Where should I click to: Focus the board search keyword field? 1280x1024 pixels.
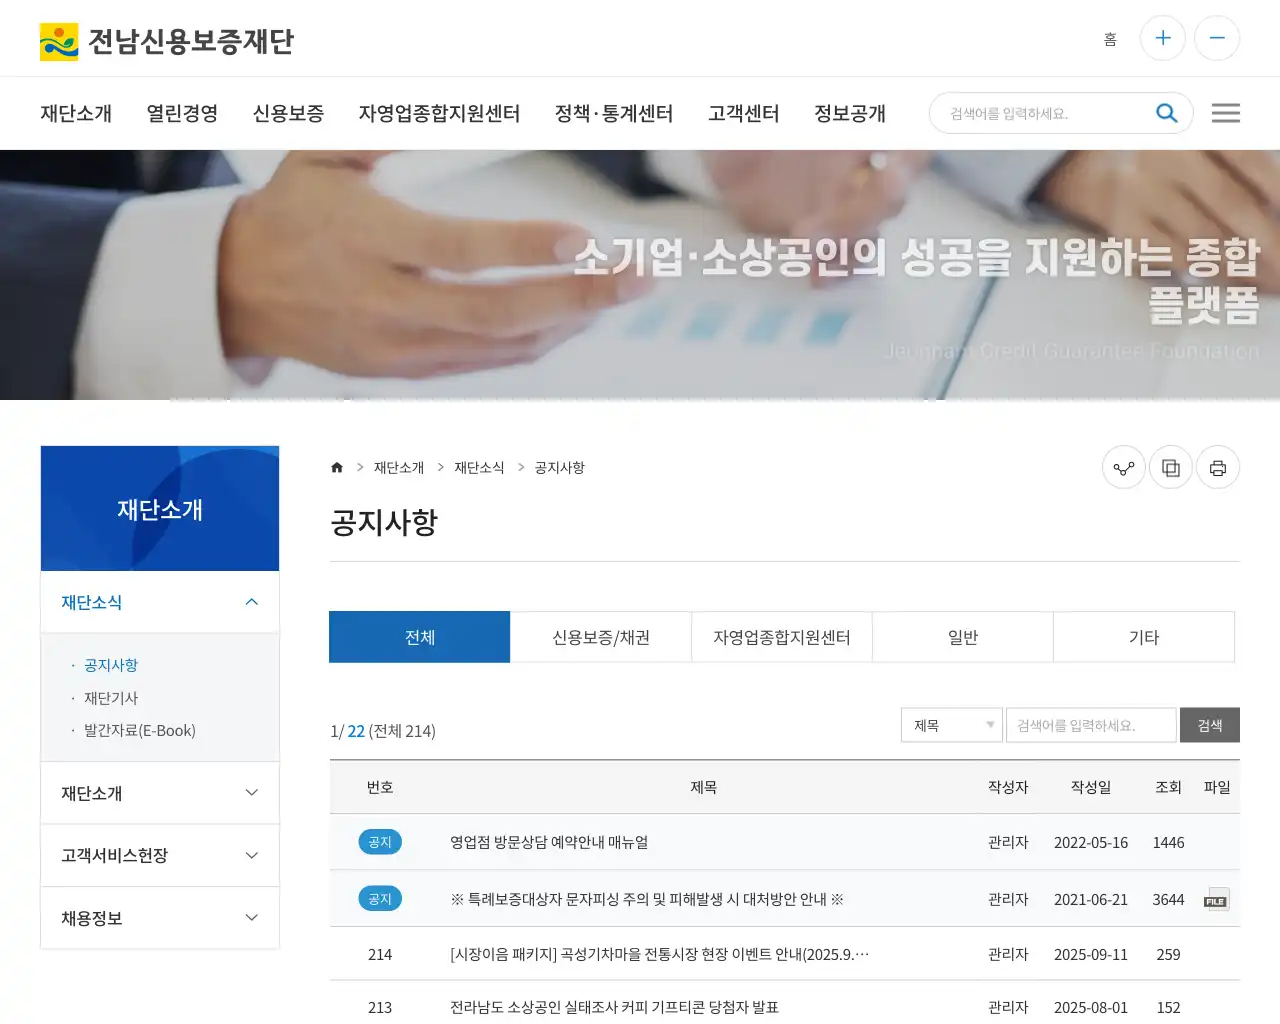tap(1091, 725)
